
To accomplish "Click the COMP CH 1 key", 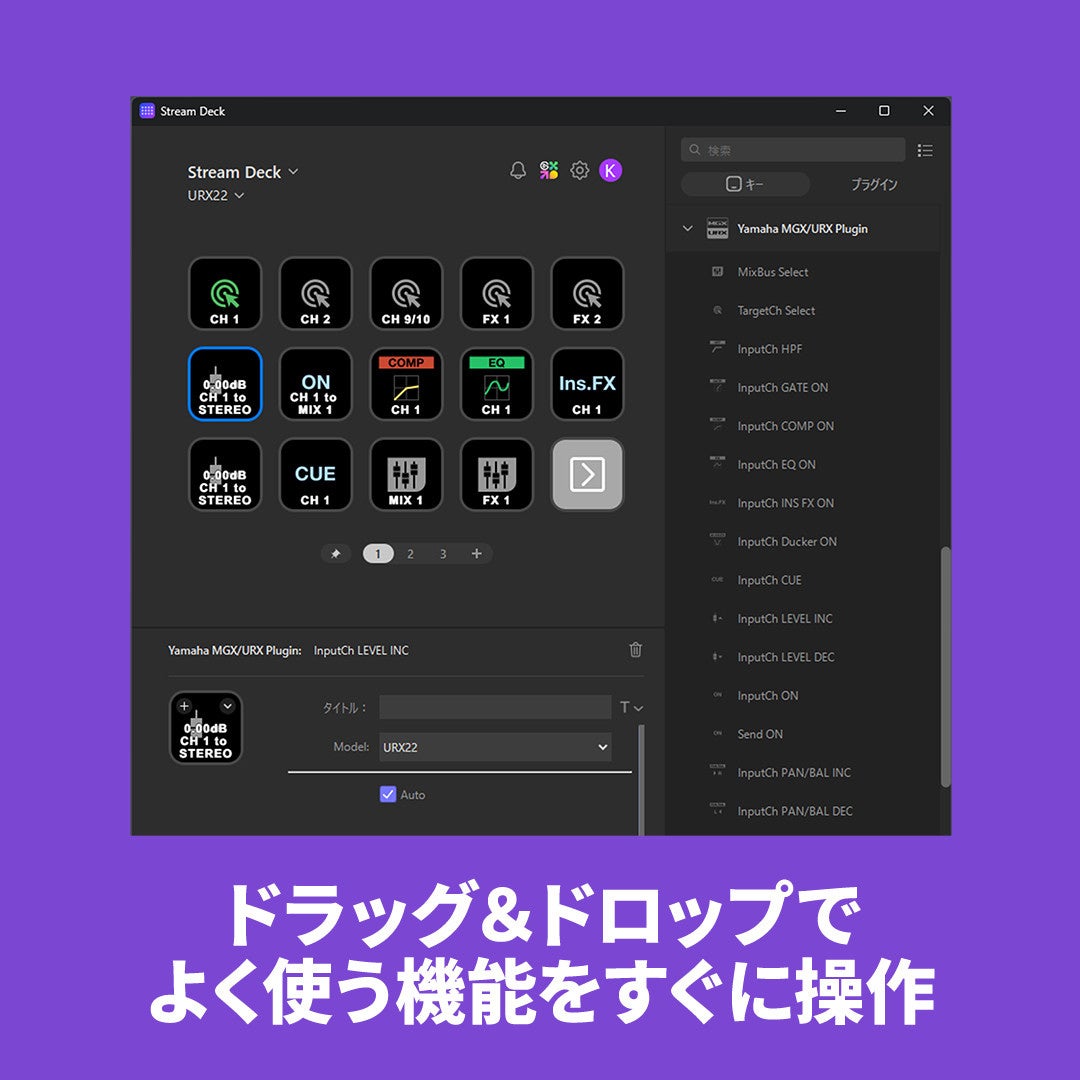I will pos(406,384).
